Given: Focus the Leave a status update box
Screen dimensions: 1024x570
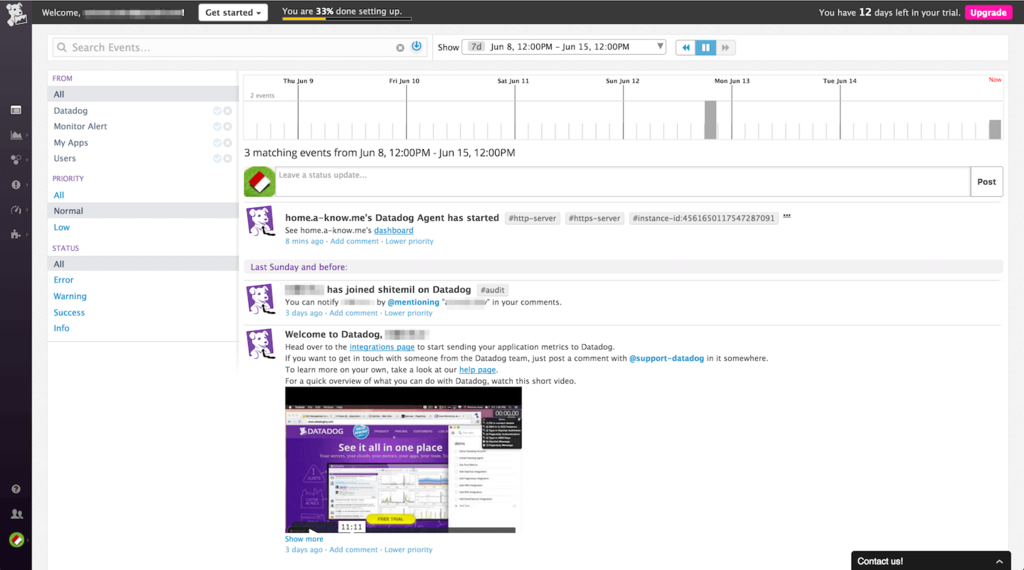Looking at the screenshot, I should pos(622,182).
